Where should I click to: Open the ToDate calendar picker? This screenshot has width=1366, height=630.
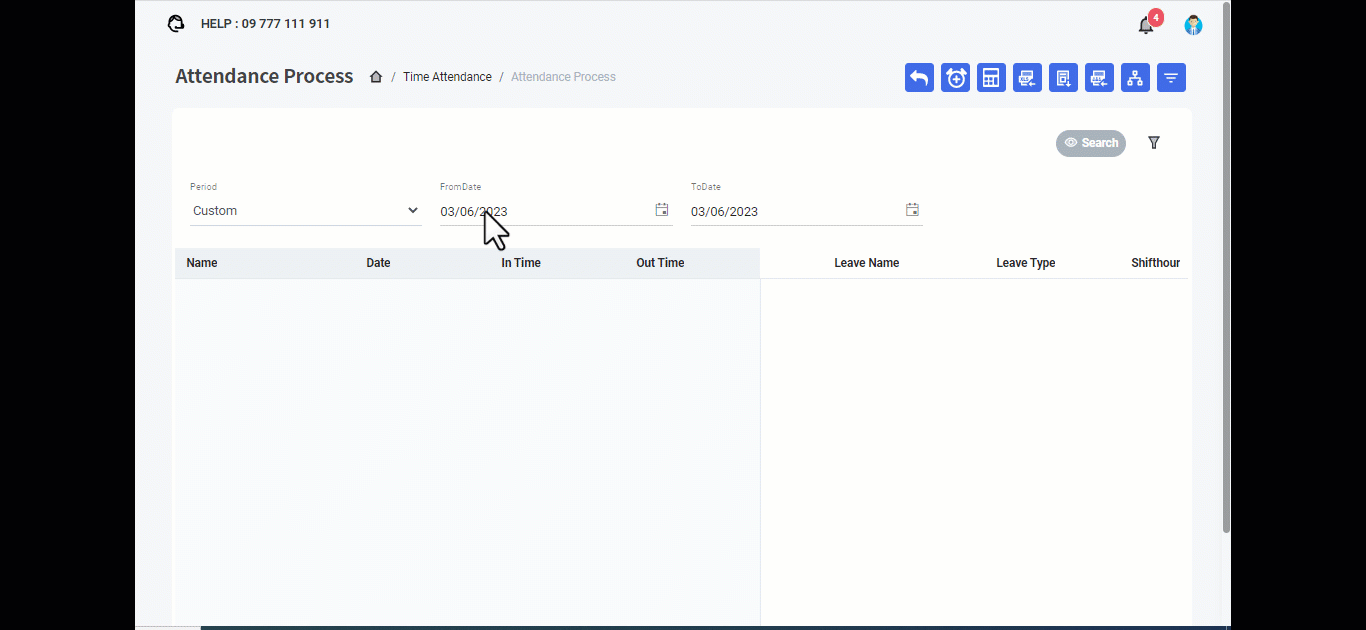[x=912, y=210]
